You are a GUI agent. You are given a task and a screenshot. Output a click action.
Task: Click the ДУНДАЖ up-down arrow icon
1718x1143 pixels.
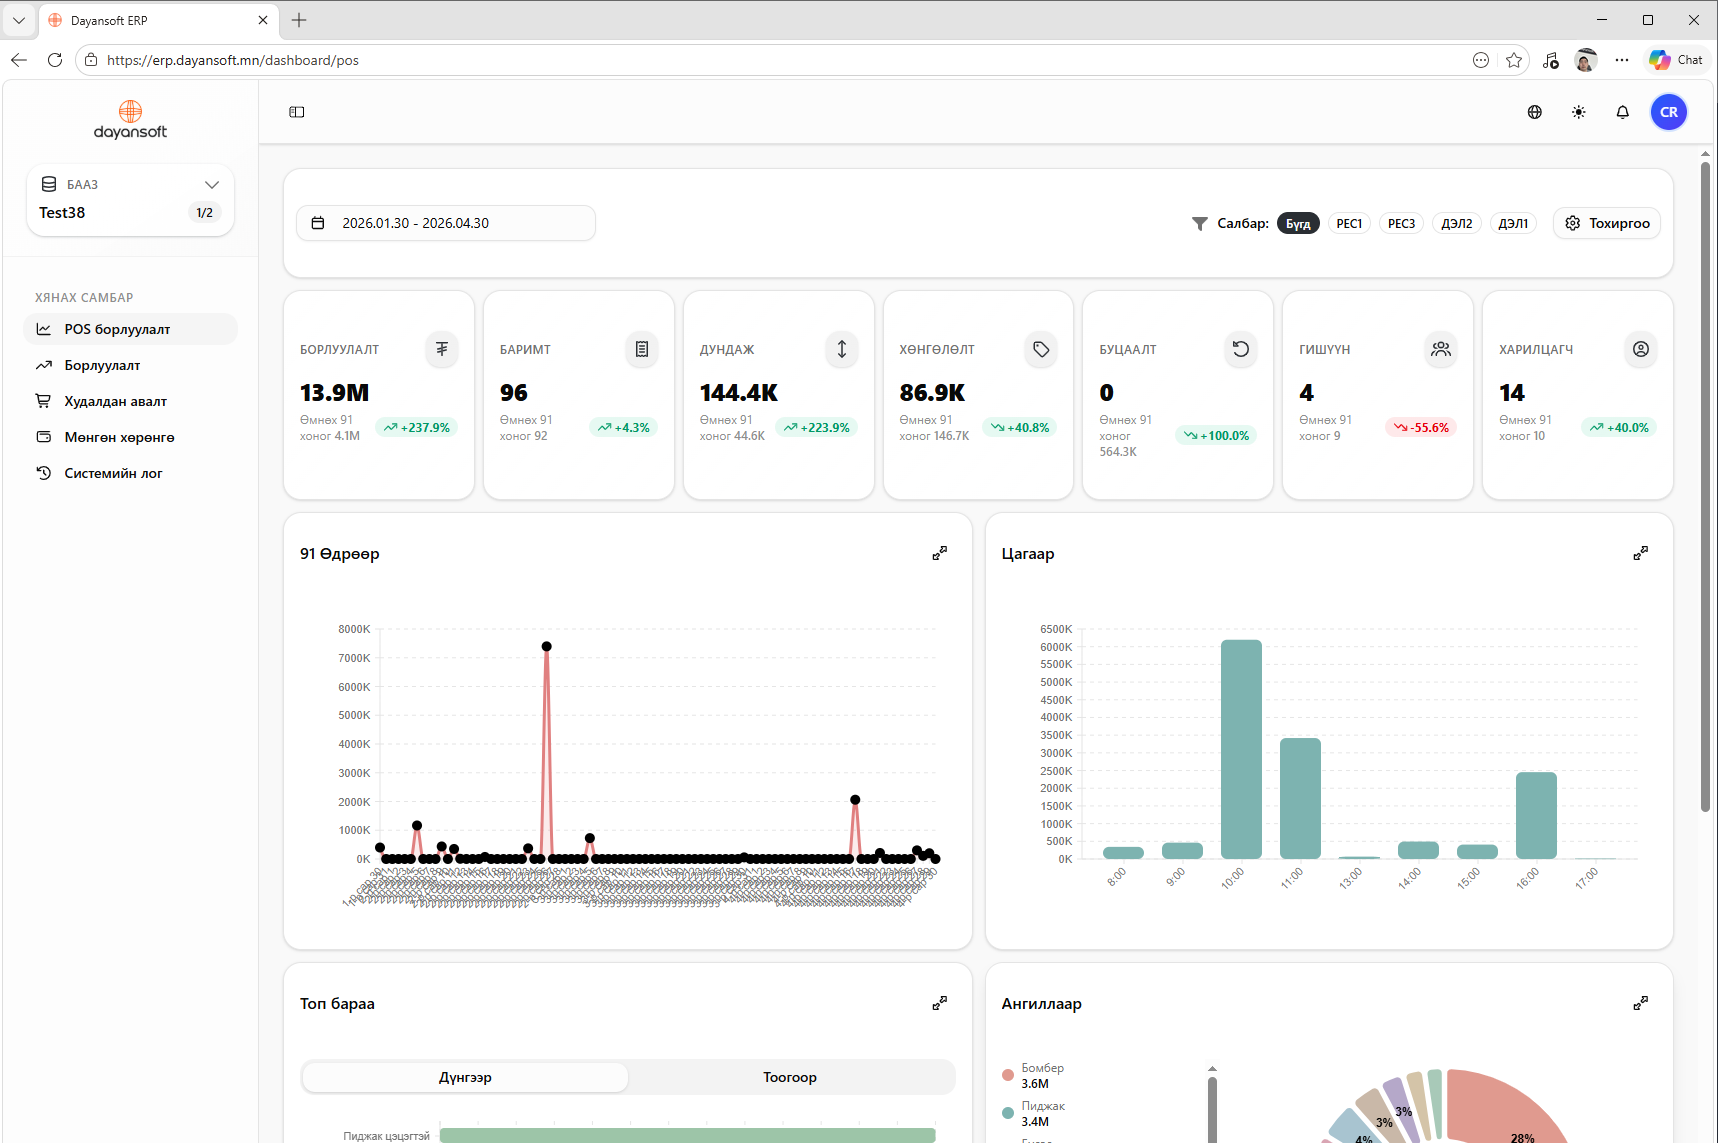[842, 349]
